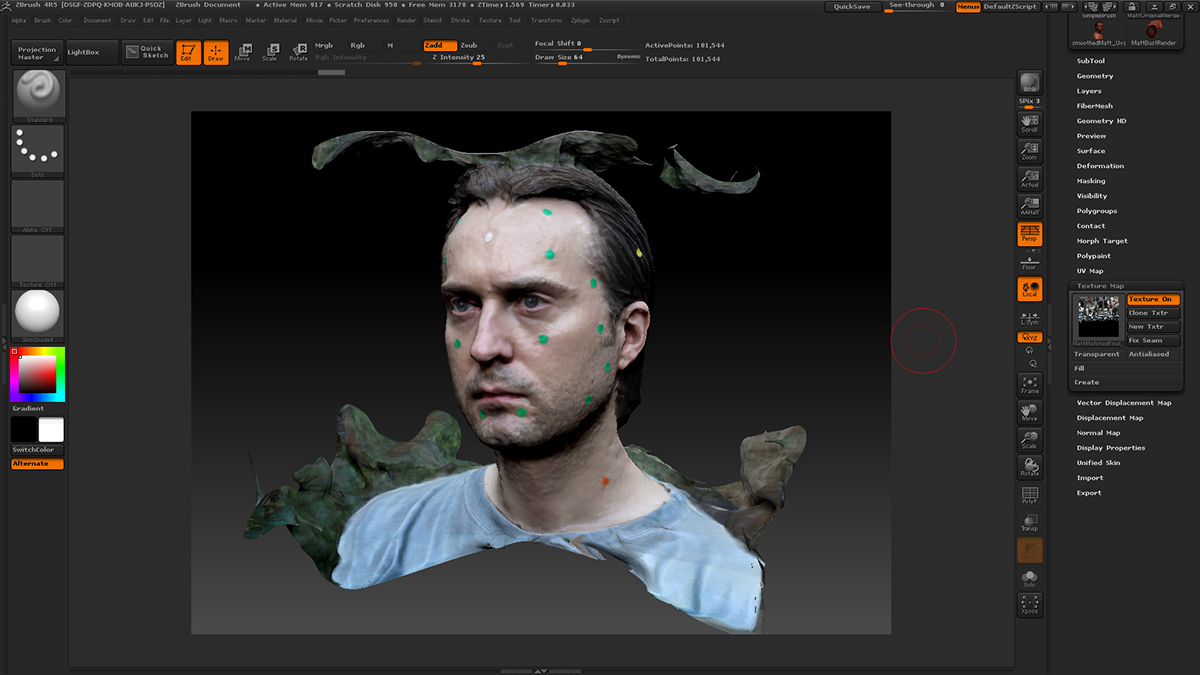Click the QuickSave button
The width and height of the screenshot is (1200, 675).
(852, 6)
